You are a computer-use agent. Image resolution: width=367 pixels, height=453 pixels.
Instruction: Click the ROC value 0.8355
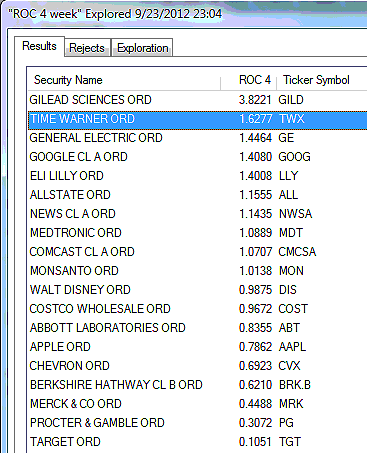[x=255, y=328]
